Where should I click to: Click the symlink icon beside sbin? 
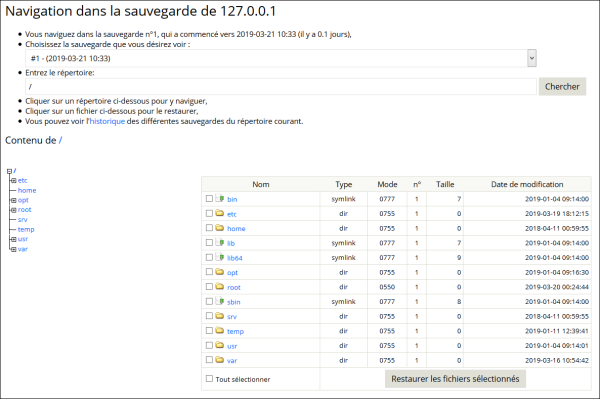click(220, 301)
